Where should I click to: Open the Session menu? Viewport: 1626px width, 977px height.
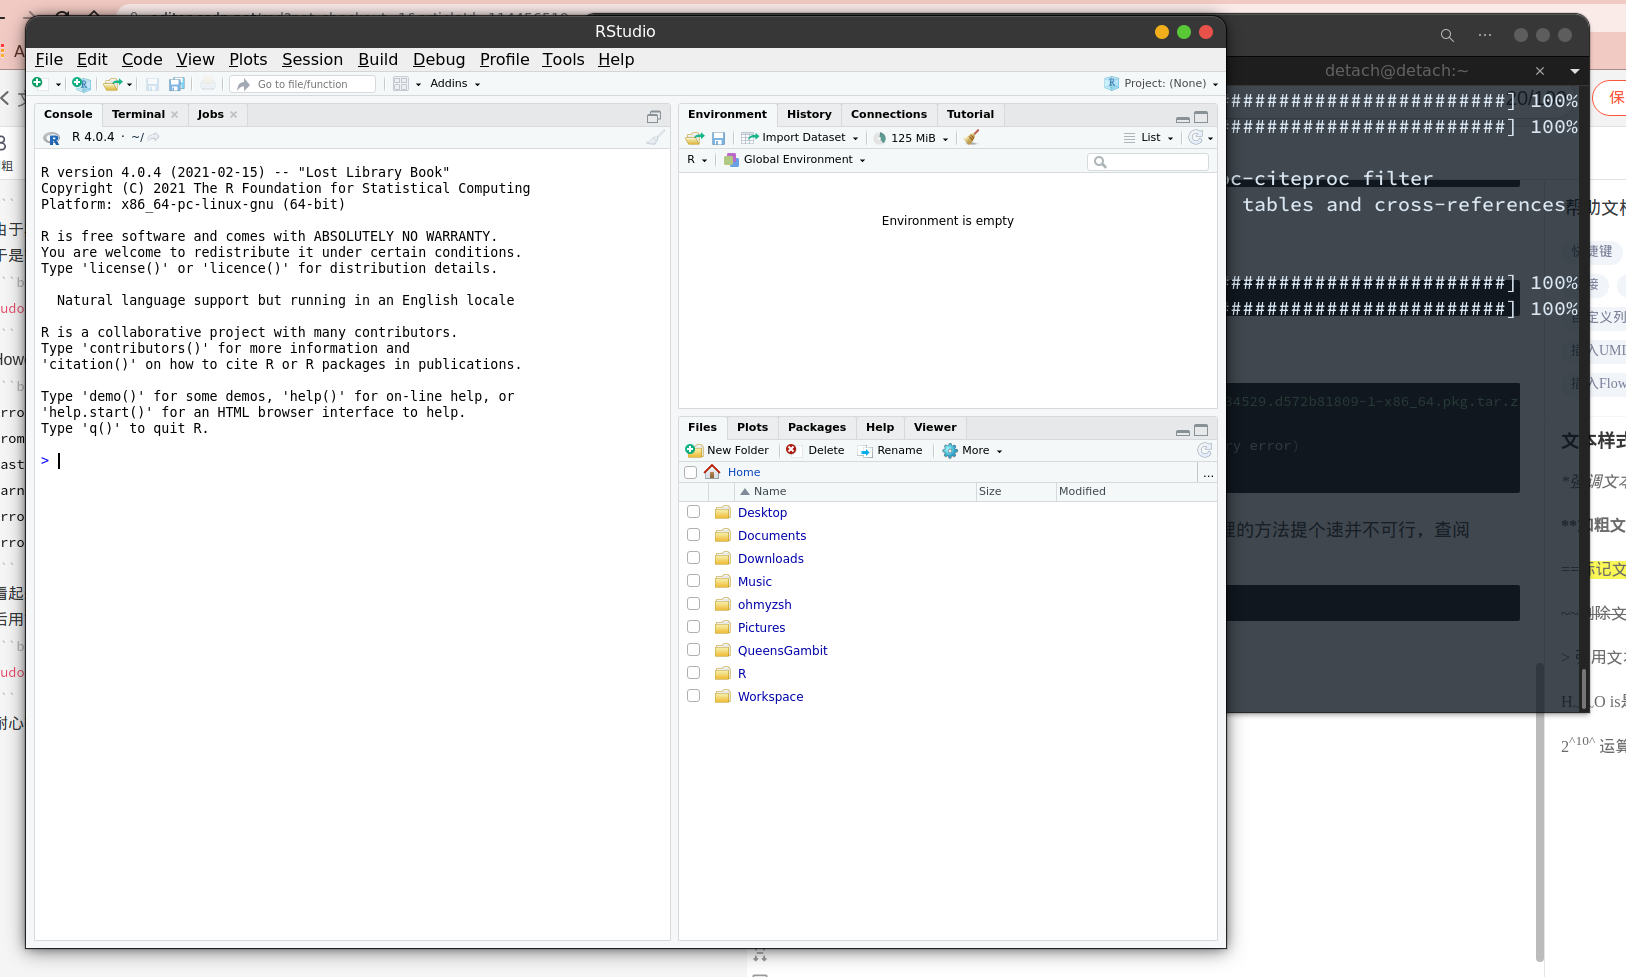coord(312,59)
